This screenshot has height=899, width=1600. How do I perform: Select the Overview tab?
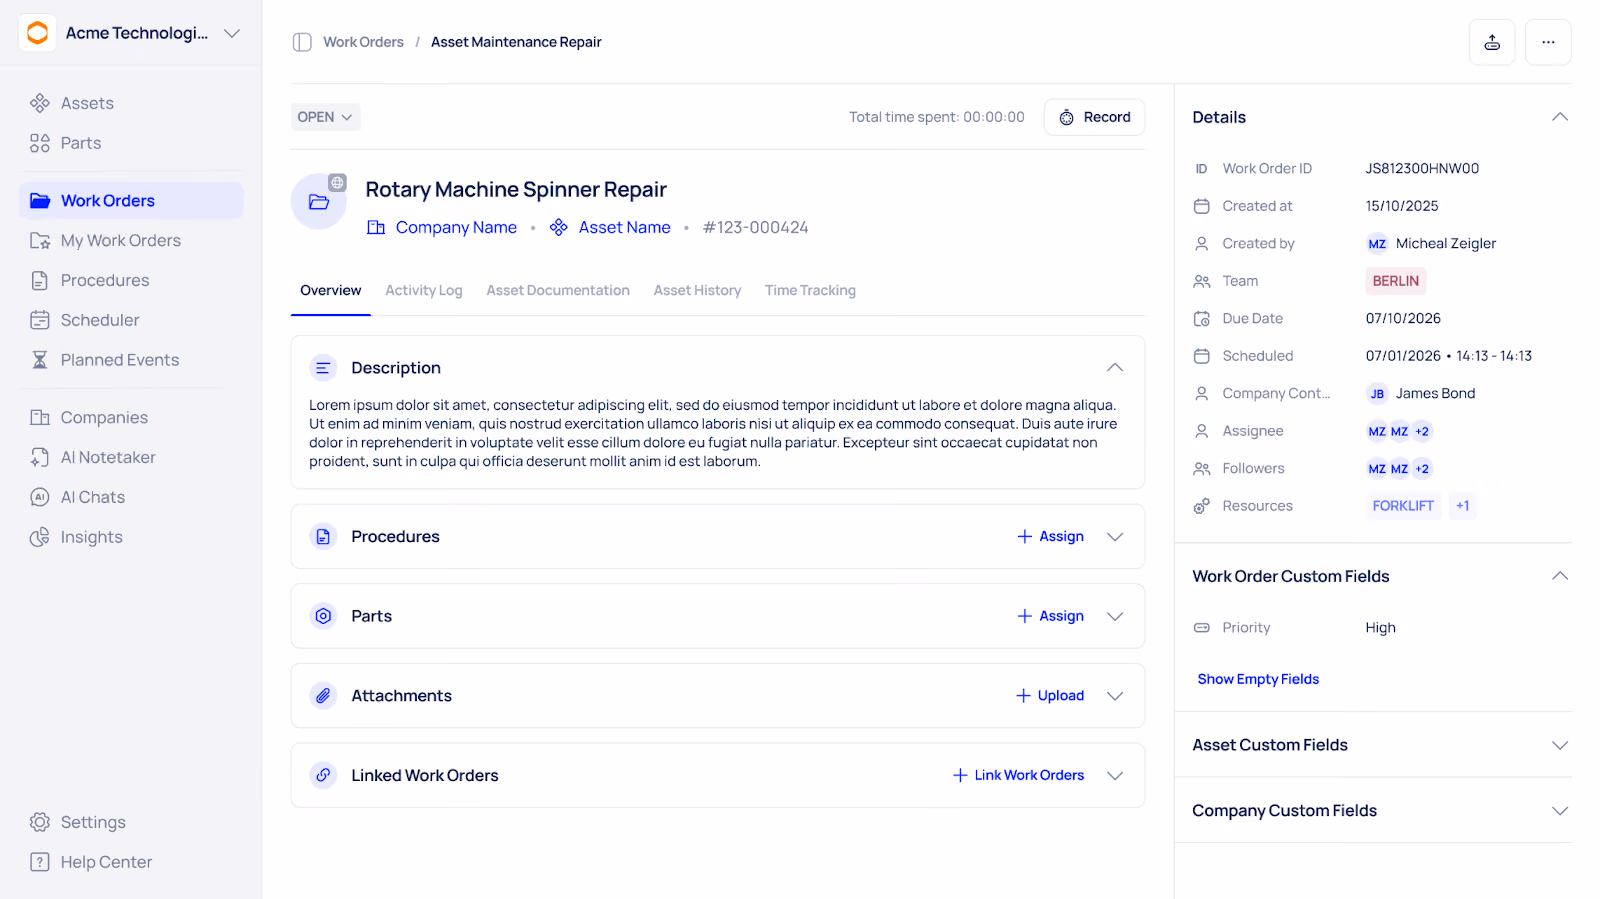[x=331, y=290]
